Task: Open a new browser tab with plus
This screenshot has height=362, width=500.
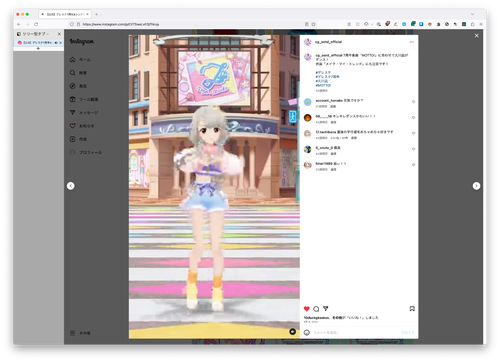Action: 96,14
